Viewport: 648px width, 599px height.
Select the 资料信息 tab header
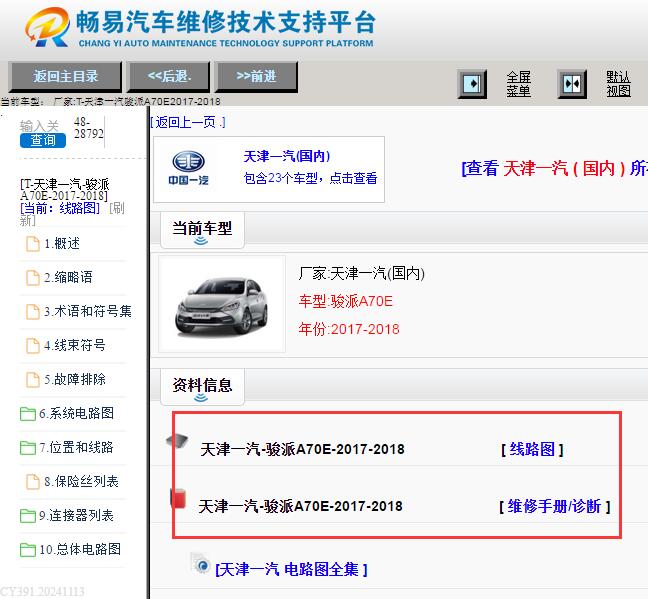[x=202, y=387]
